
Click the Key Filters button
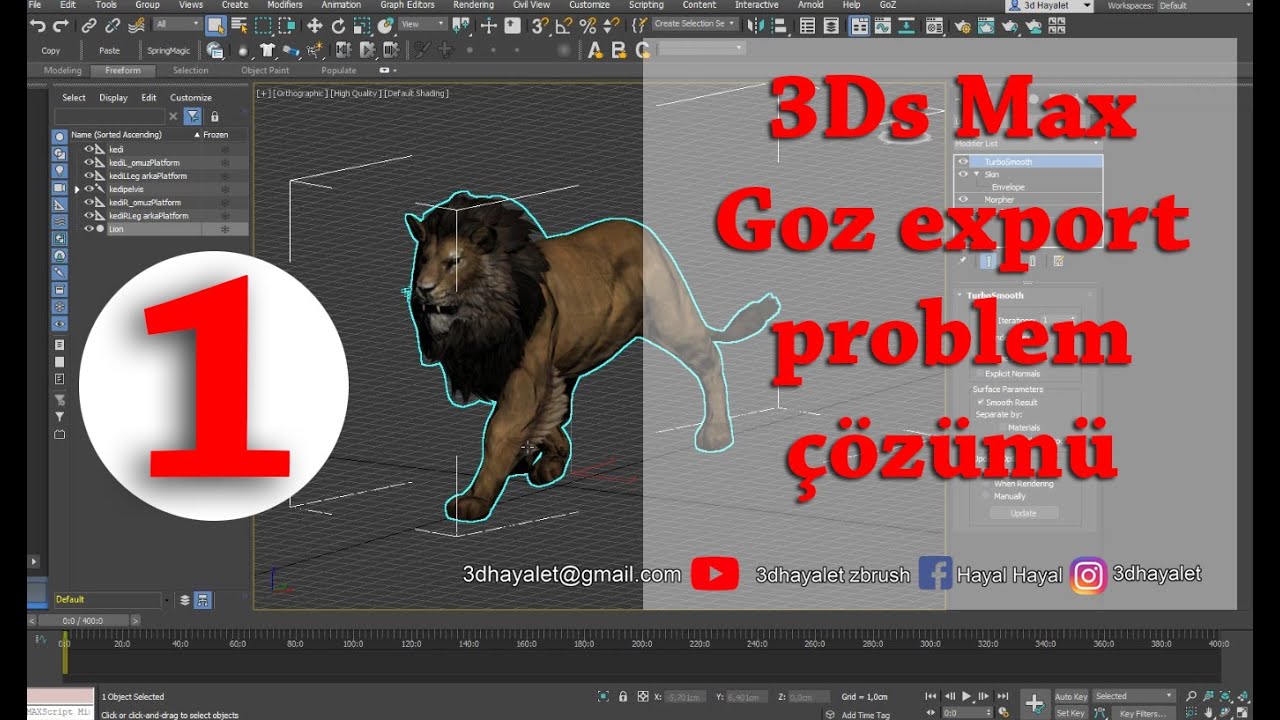[x=1142, y=713]
